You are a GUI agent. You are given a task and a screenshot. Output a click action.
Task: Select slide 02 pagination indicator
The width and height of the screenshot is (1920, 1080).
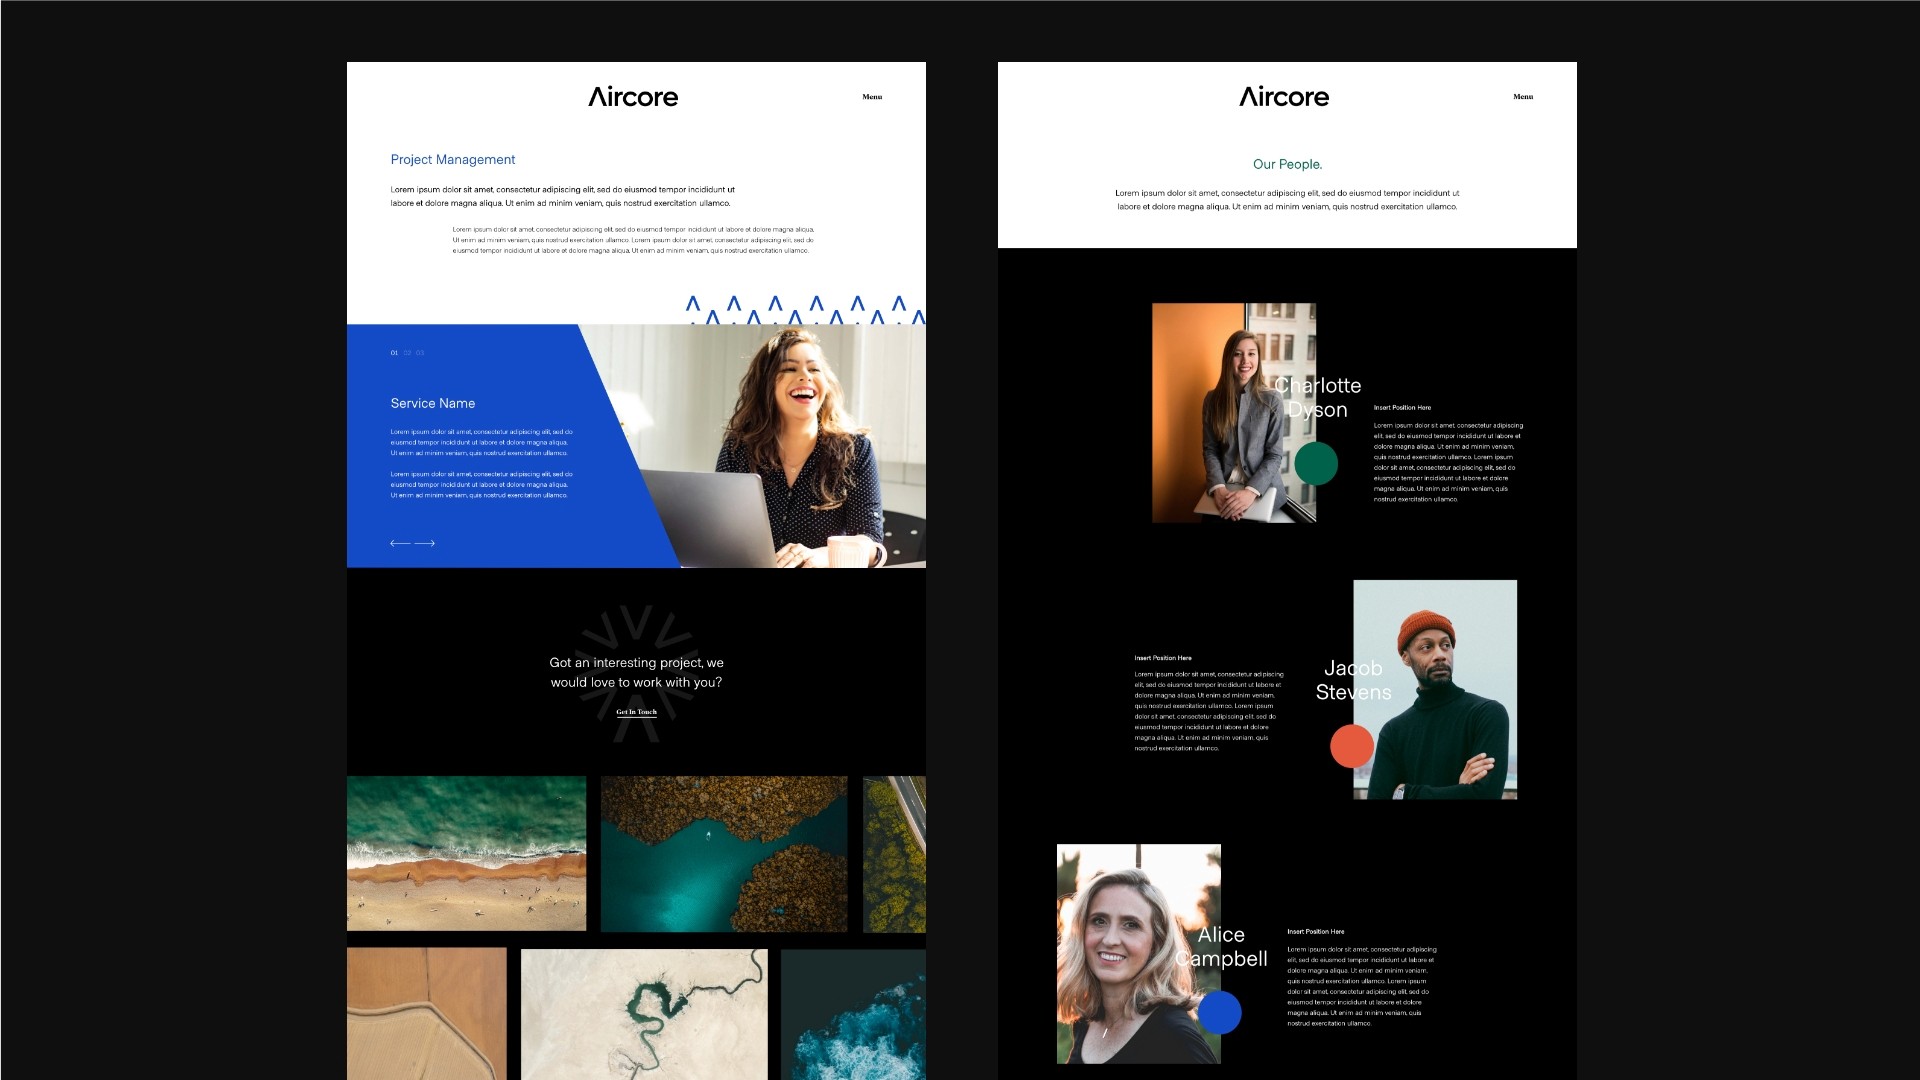pyautogui.click(x=407, y=353)
